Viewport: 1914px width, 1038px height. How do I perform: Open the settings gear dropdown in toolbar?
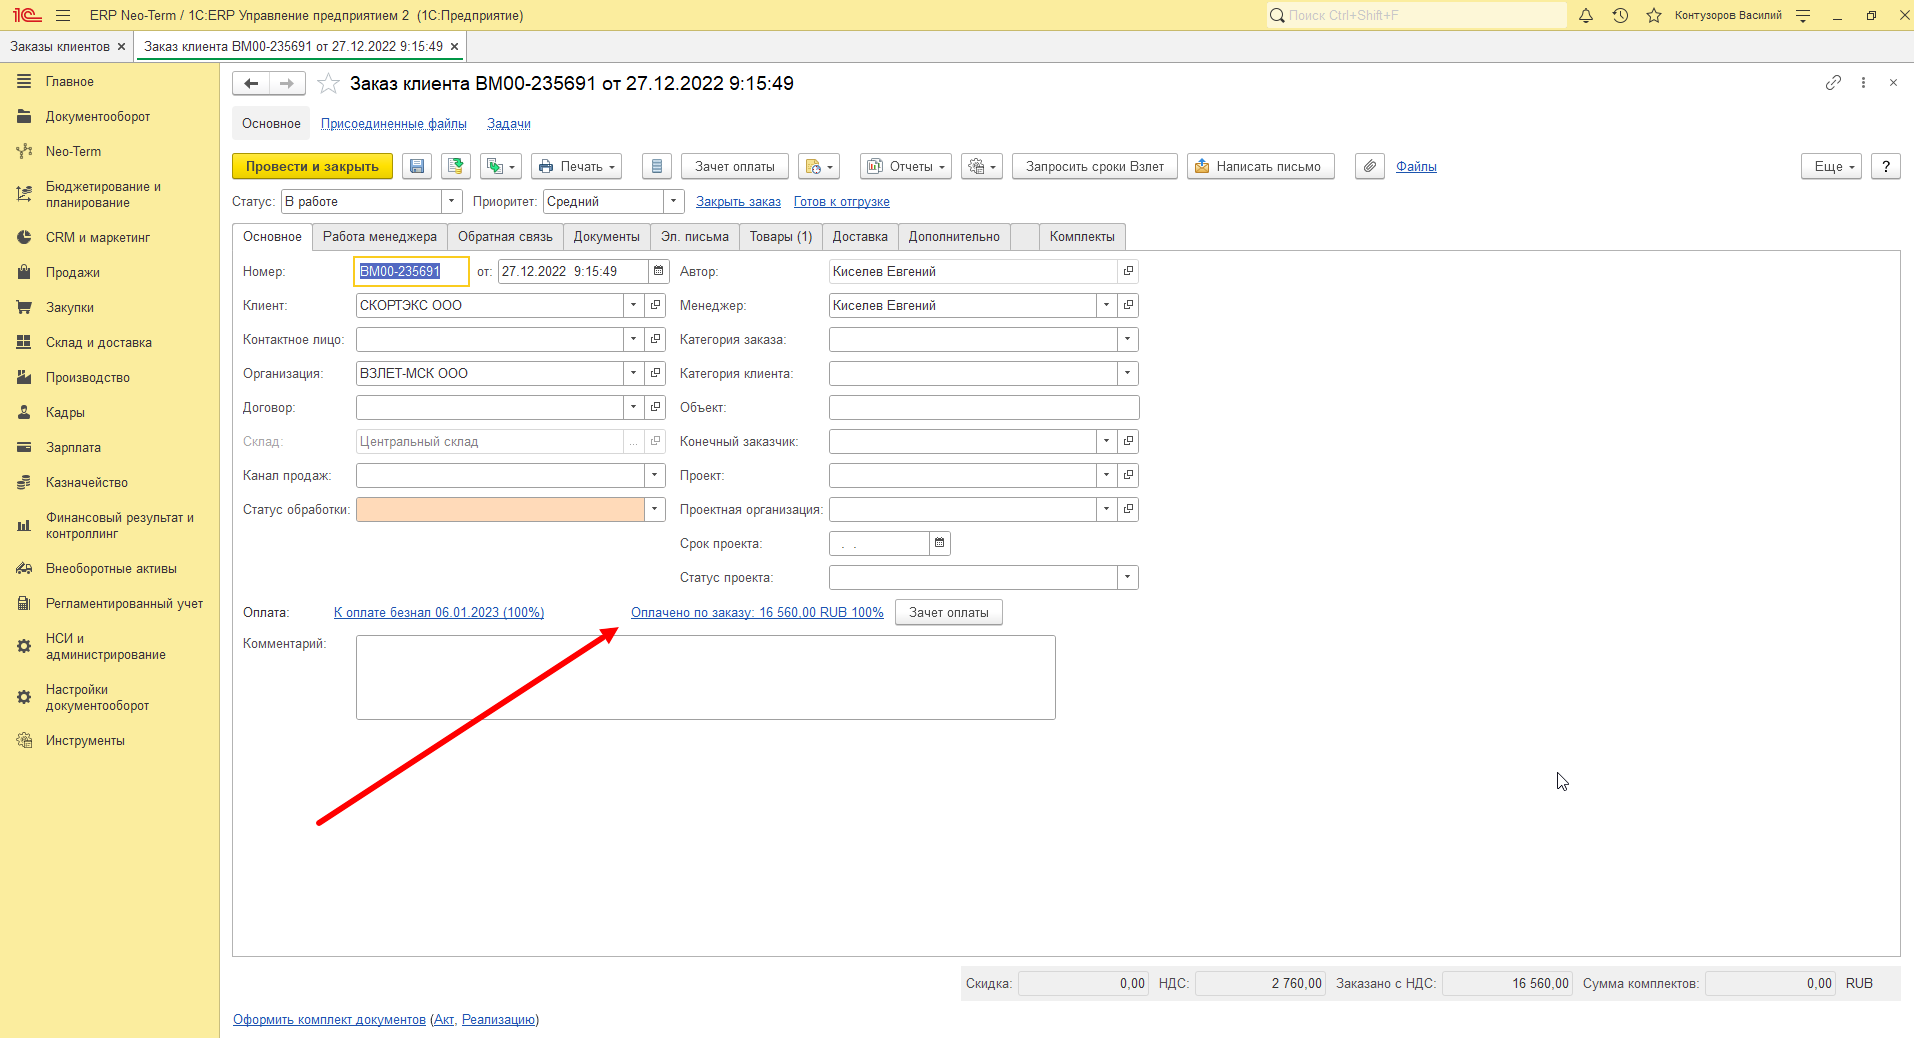click(x=982, y=166)
